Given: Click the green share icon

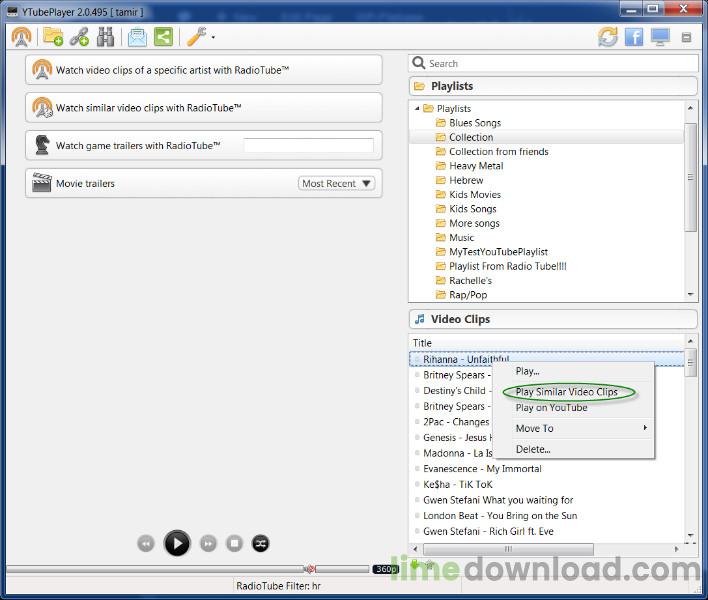Looking at the screenshot, I should 162,37.
